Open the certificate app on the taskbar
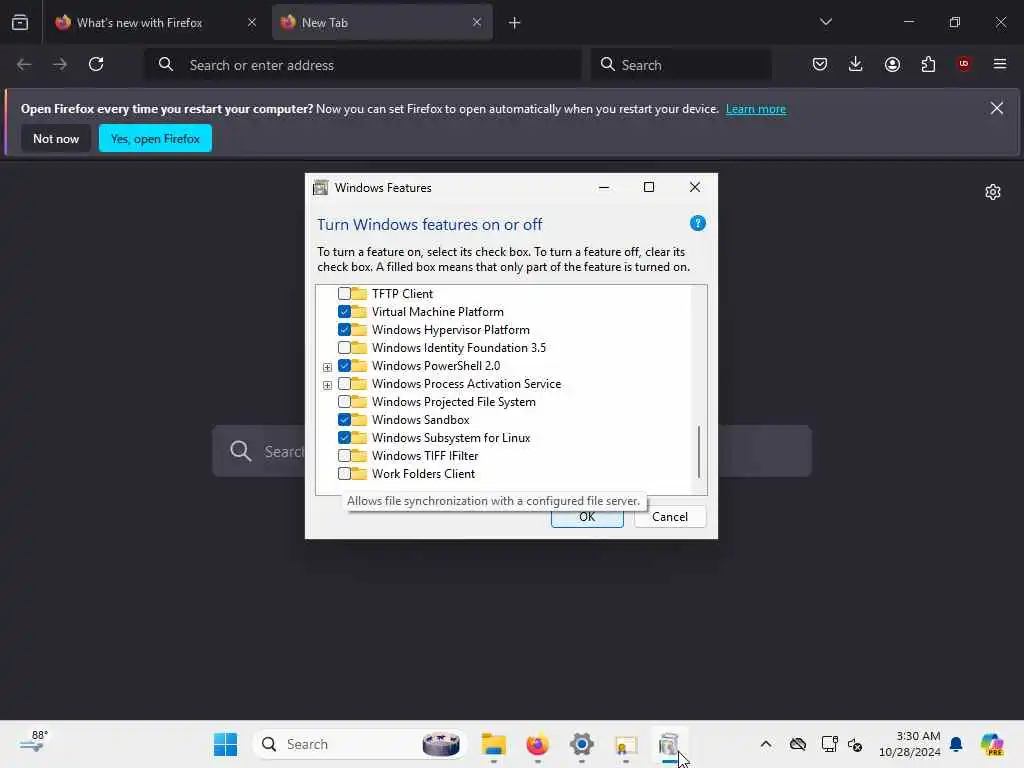 click(626, 744)
